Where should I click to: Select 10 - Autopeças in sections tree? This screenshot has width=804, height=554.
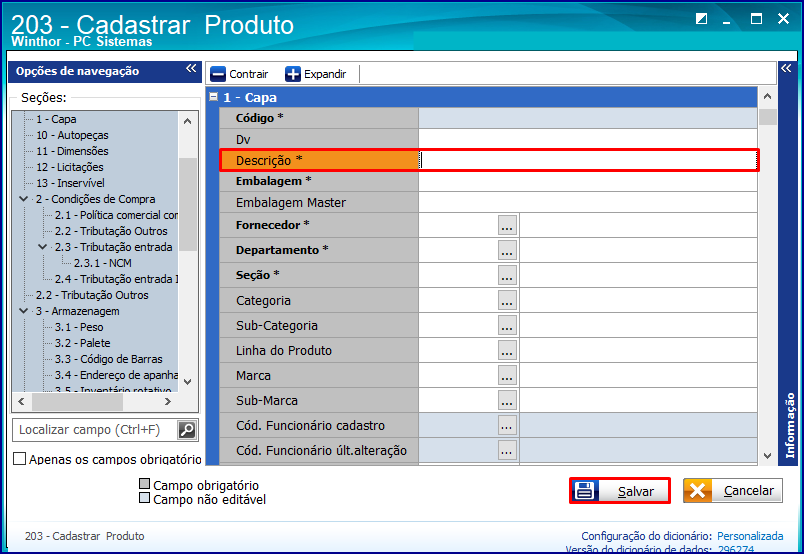72,135
